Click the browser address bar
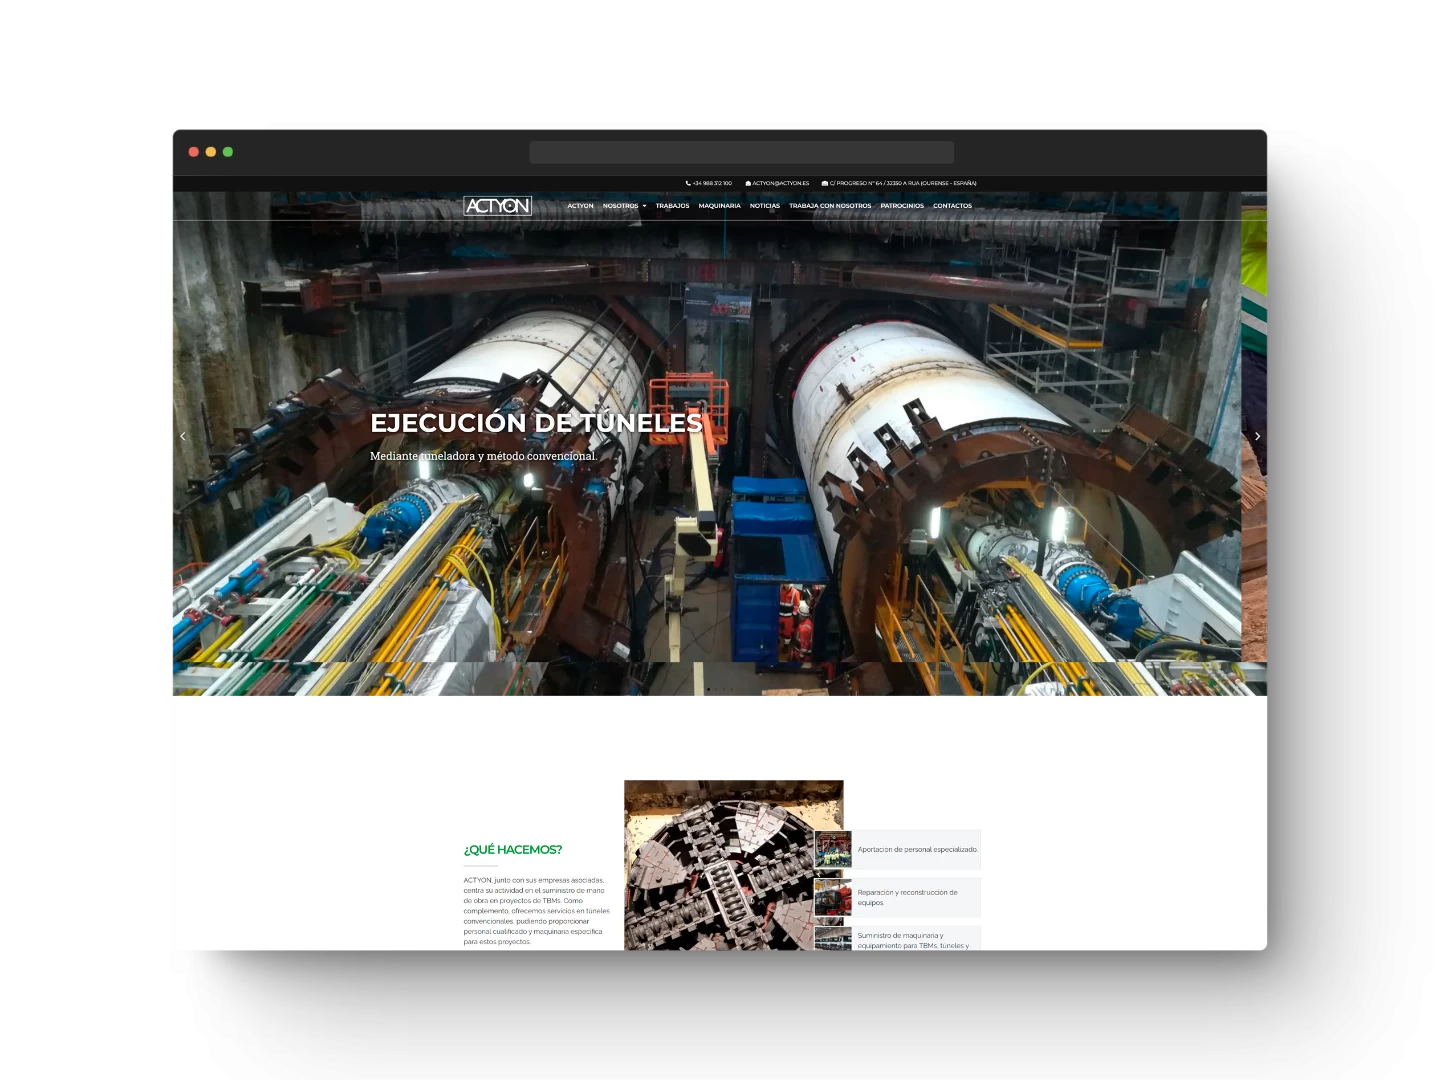This screenshot has height=1080, width=1440. (x=741, y=152)
